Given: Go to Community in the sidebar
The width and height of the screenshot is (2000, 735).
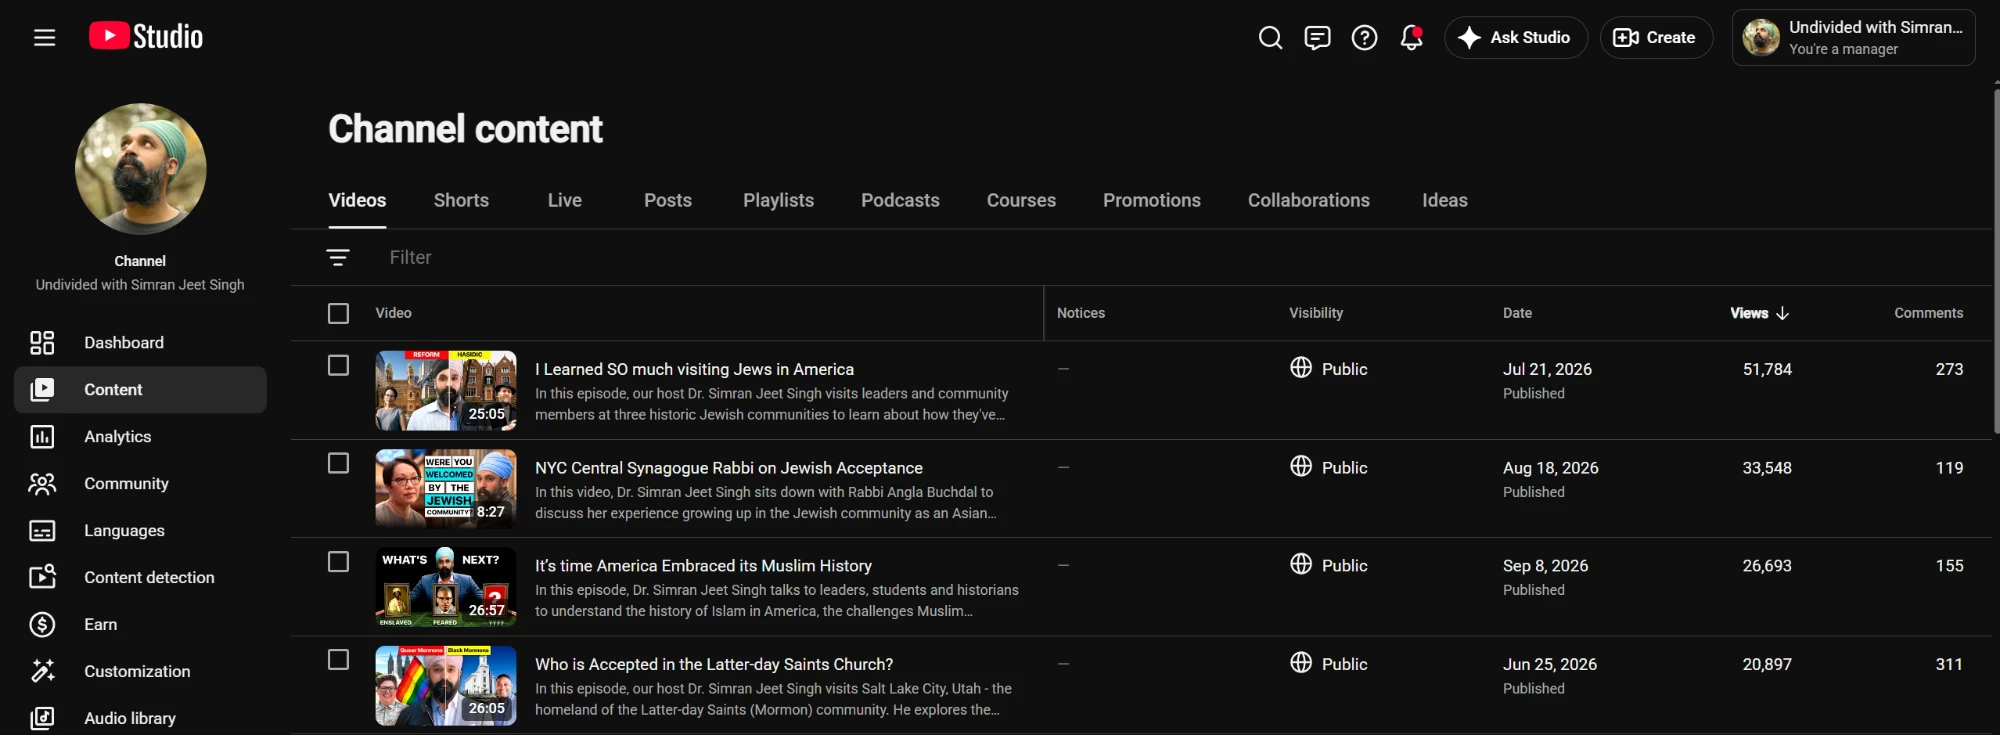Looking at the screenshot, I should coord(140,484).
